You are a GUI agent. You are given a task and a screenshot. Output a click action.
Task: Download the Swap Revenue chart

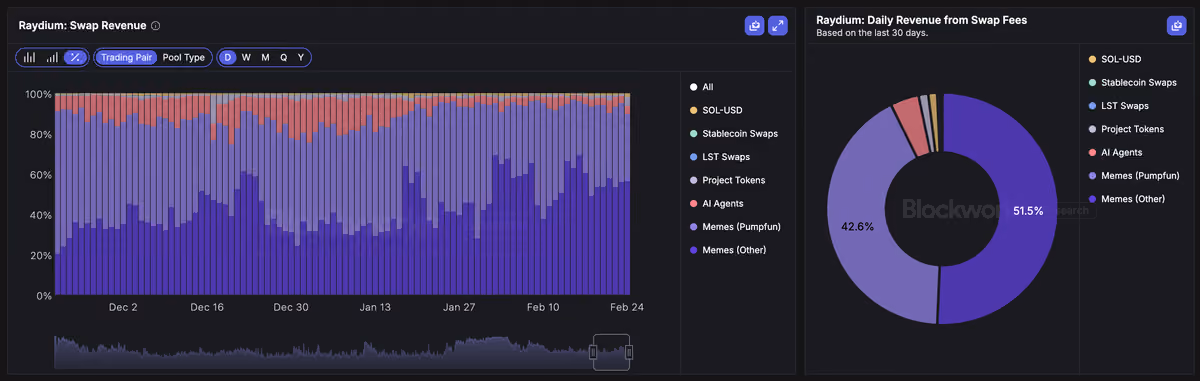[754, 26]
